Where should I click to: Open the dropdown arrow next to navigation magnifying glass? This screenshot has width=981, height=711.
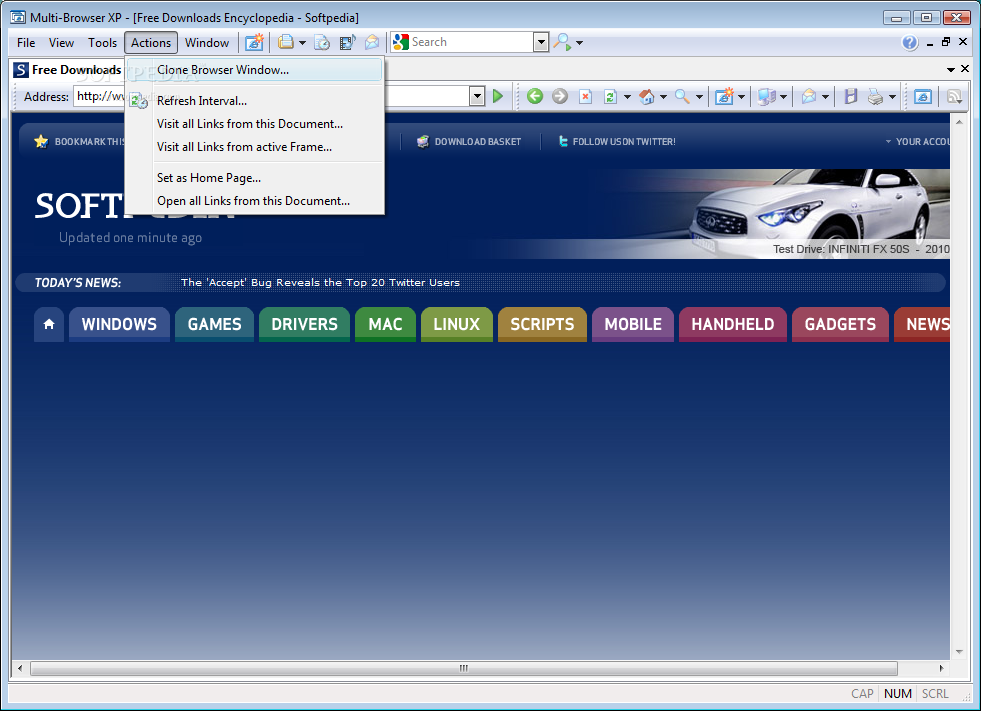[x=699, y=96]
